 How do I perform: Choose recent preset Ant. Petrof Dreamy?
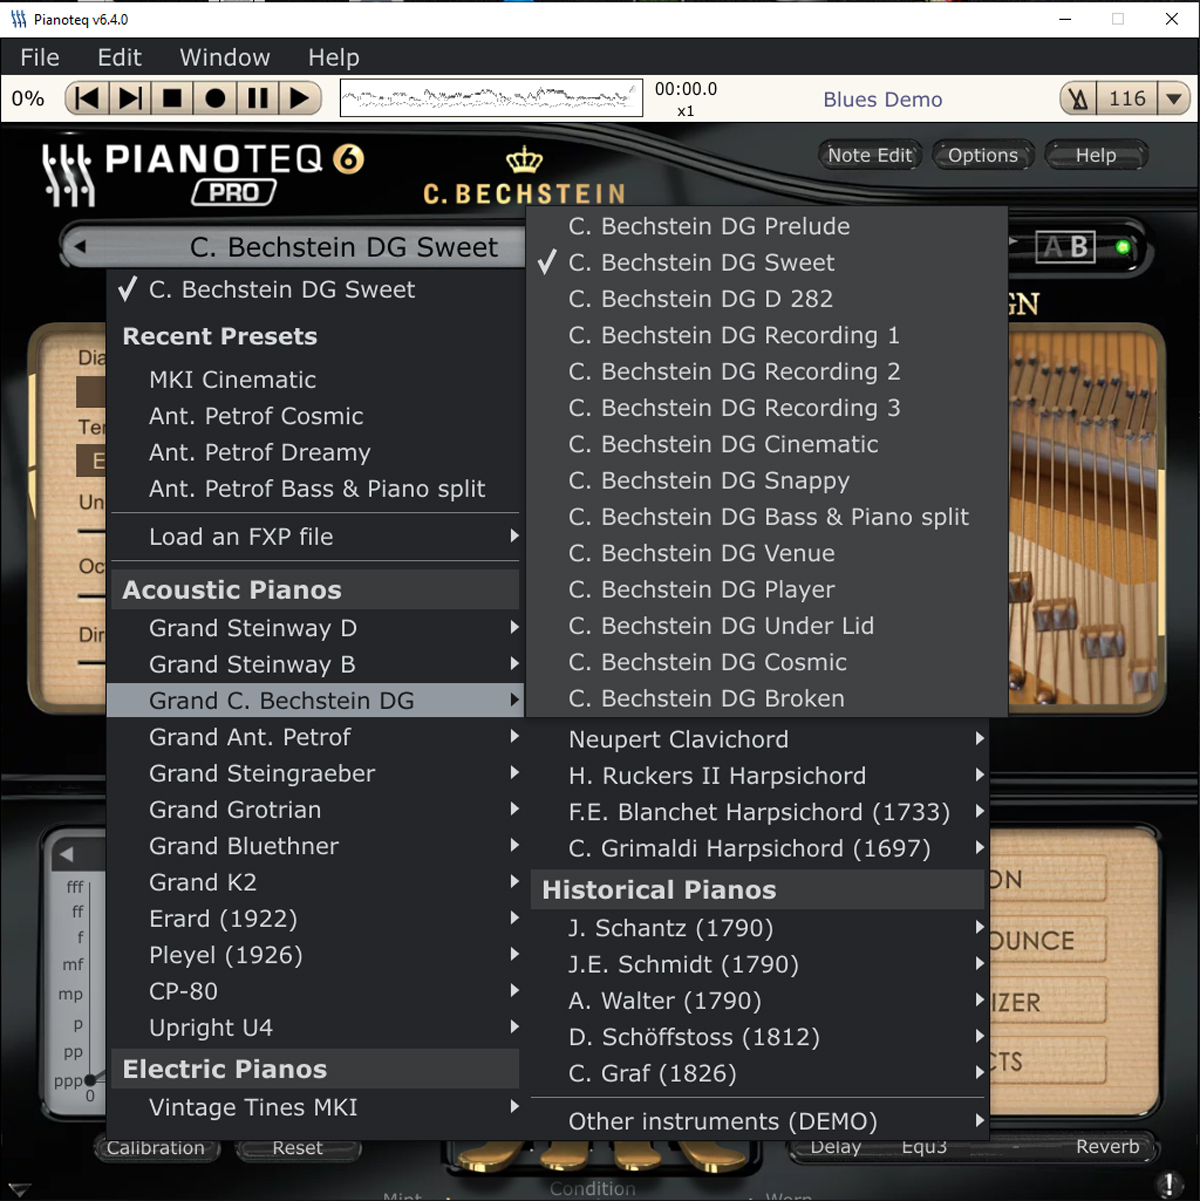(x=315, y=453)
